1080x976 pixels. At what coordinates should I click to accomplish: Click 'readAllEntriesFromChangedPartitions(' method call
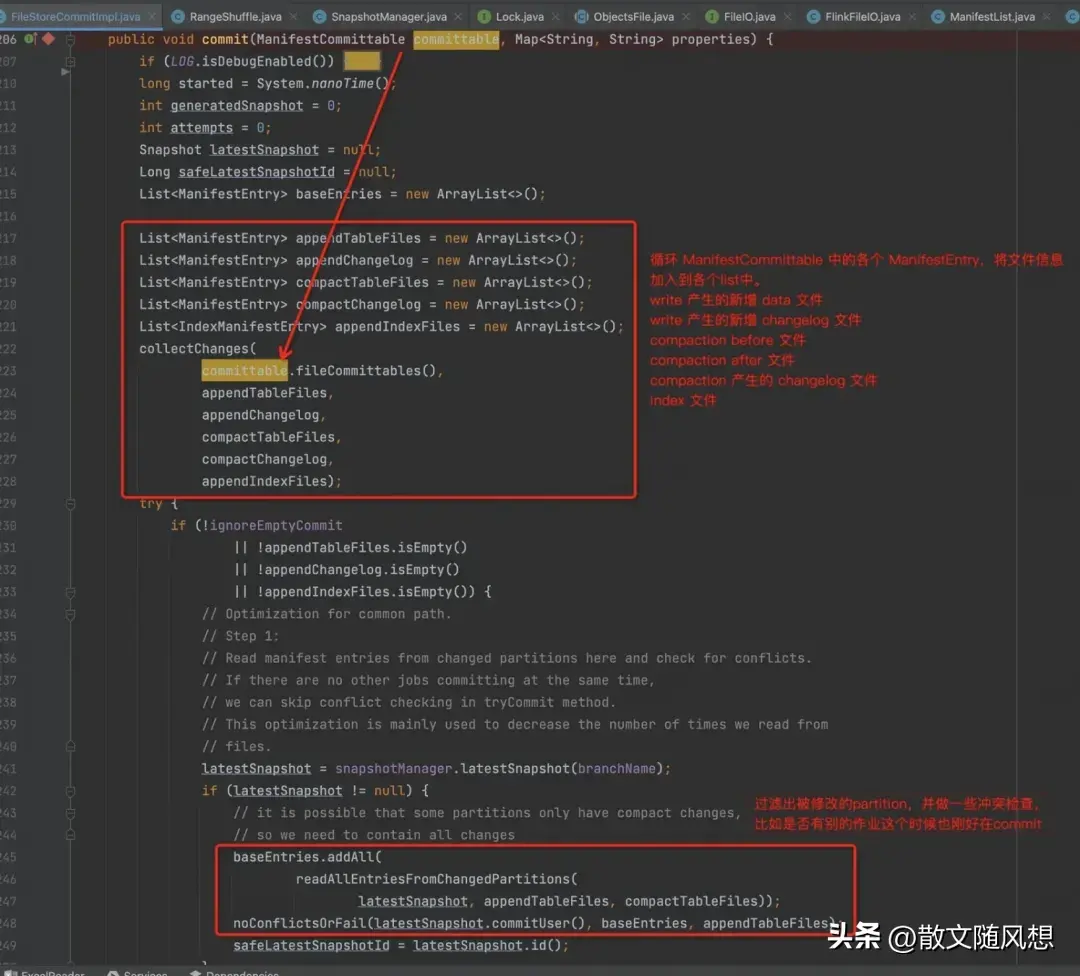coord(437,879)
